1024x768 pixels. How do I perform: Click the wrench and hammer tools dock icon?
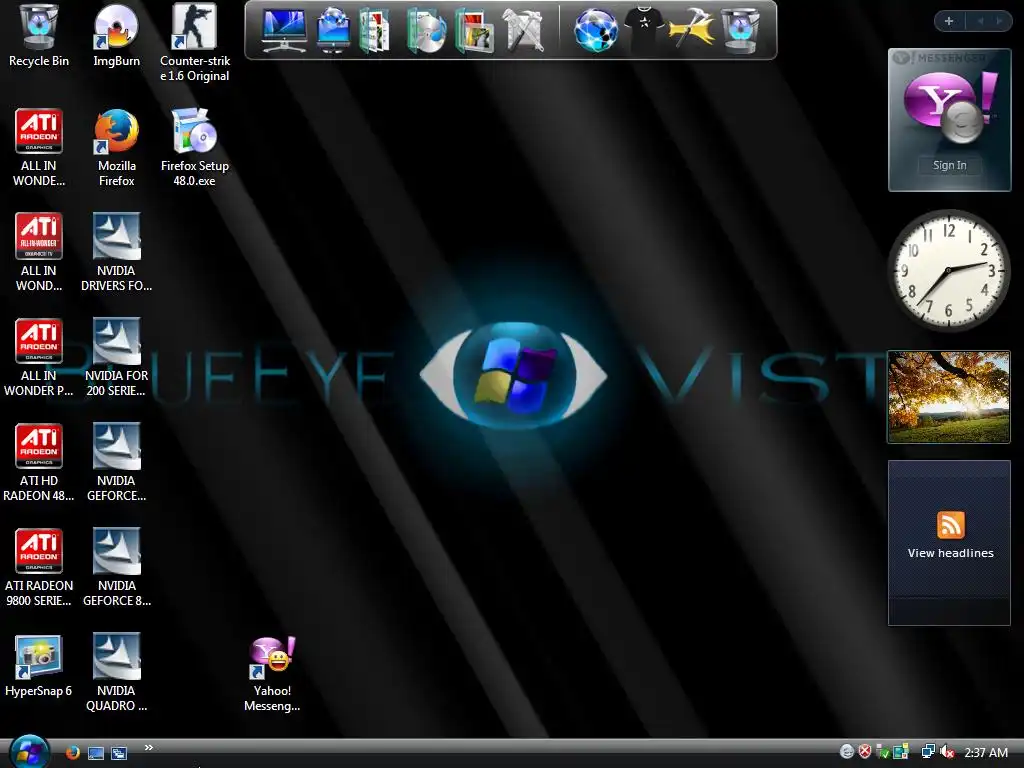tap(523, 30)
